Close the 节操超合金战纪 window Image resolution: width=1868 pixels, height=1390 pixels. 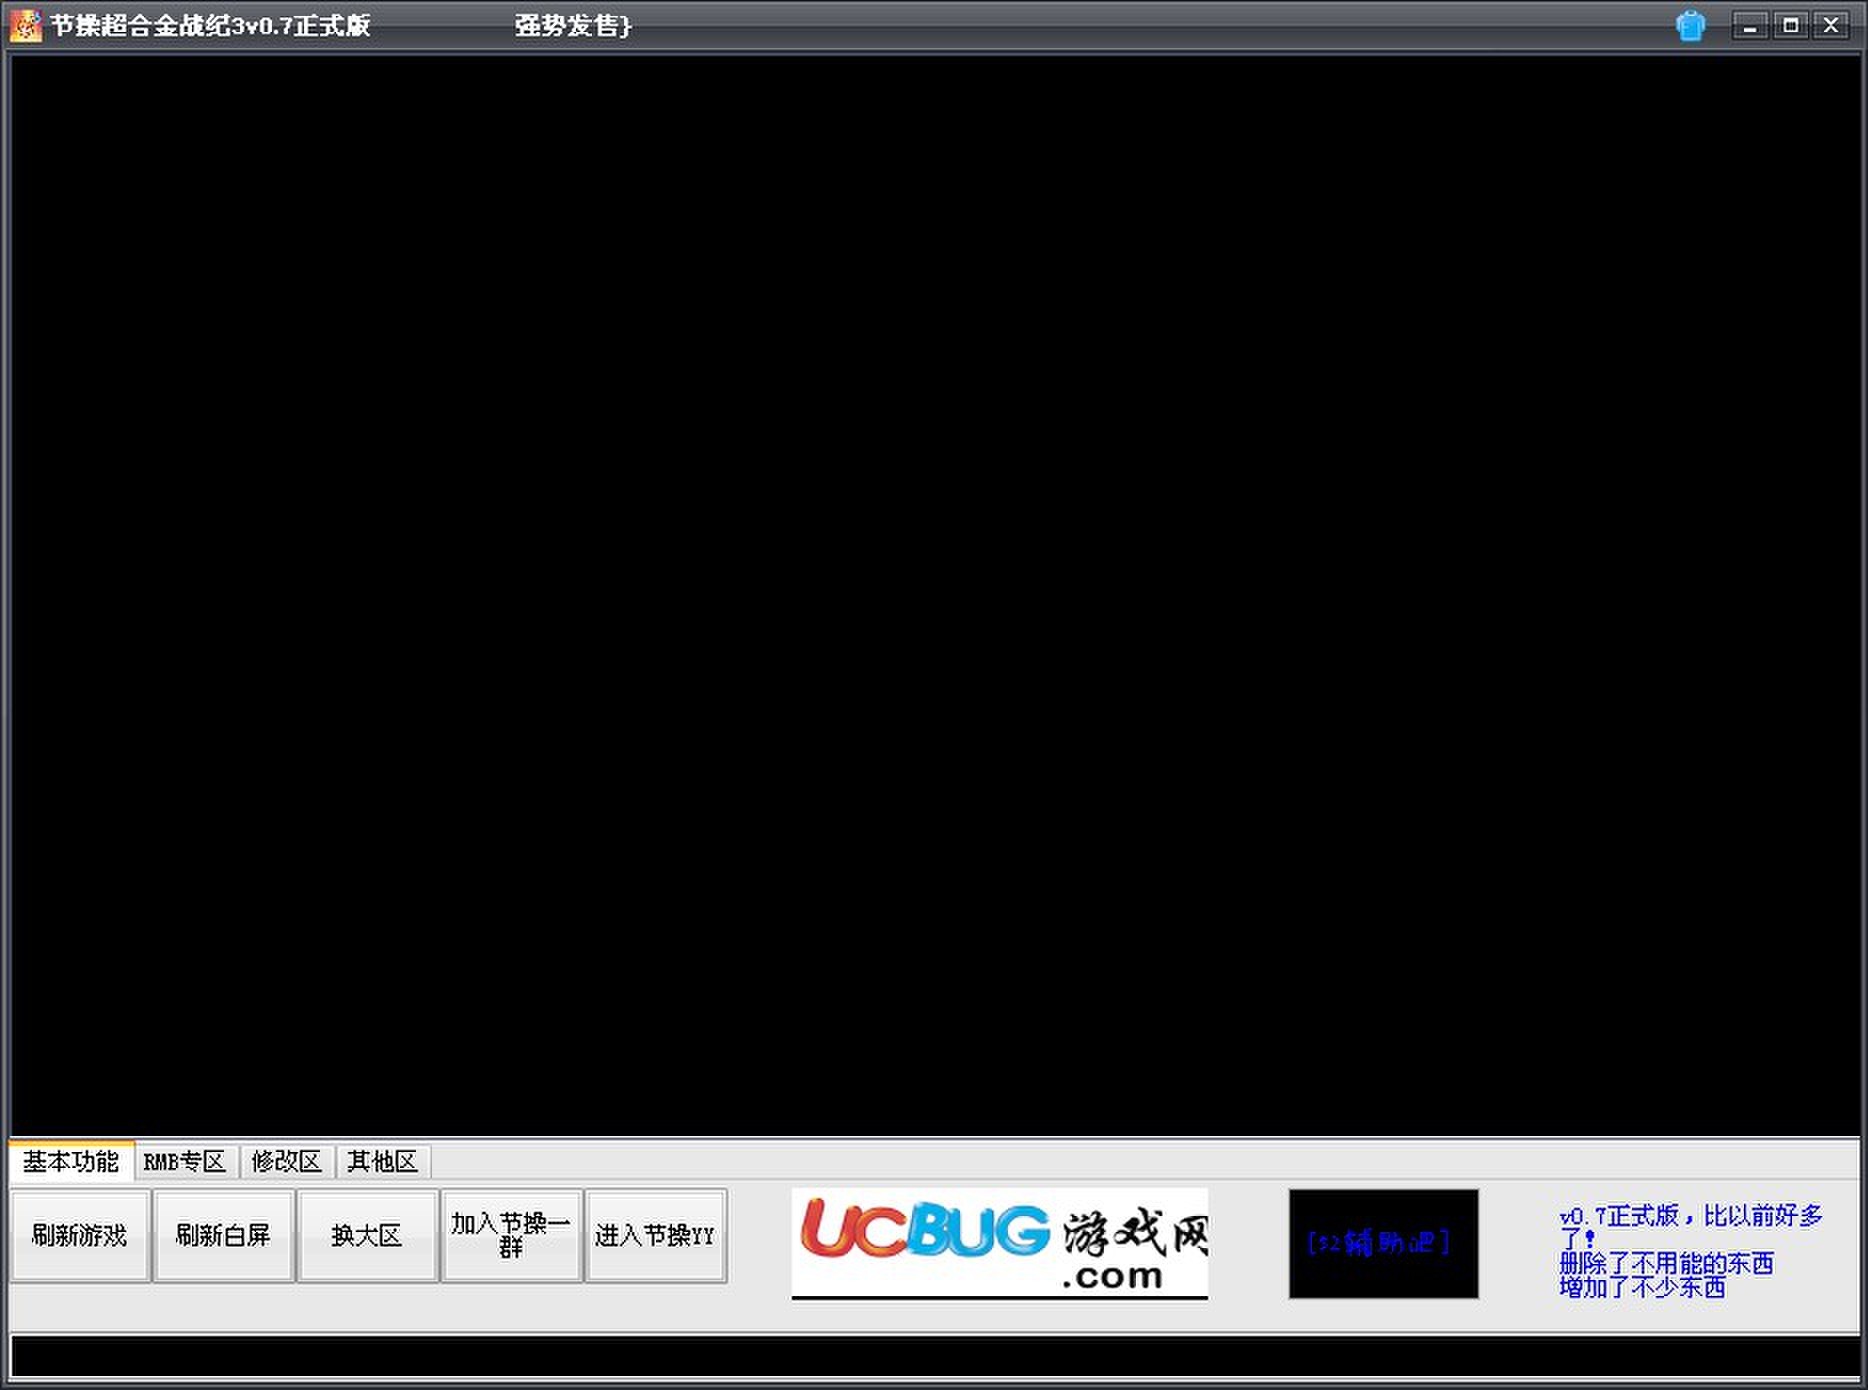click(1831, 26)
